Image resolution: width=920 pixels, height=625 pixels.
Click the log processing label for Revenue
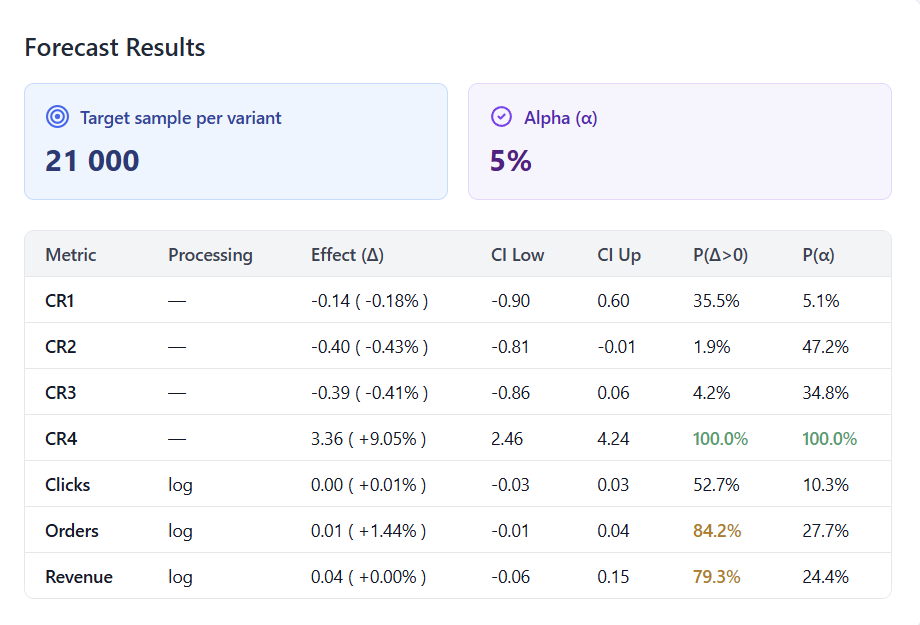click(x=180, y=577)
